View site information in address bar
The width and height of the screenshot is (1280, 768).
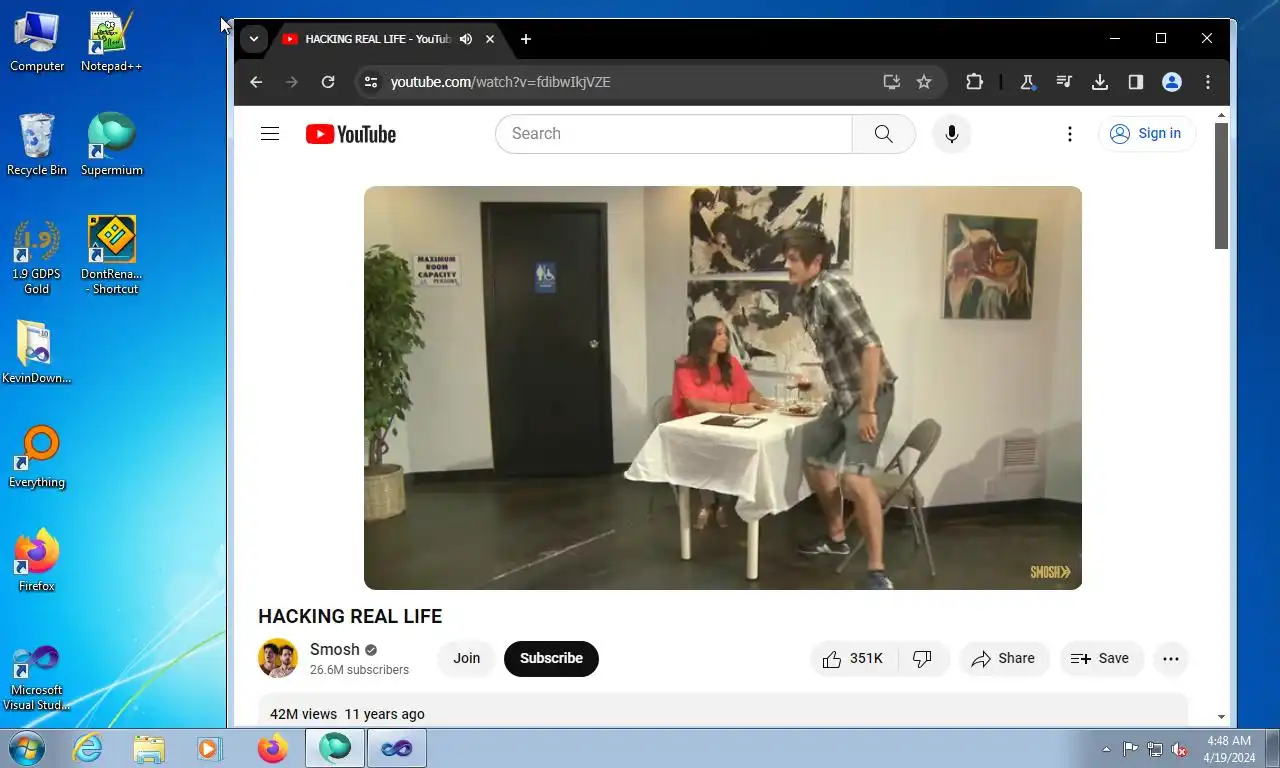pos(371,82)
